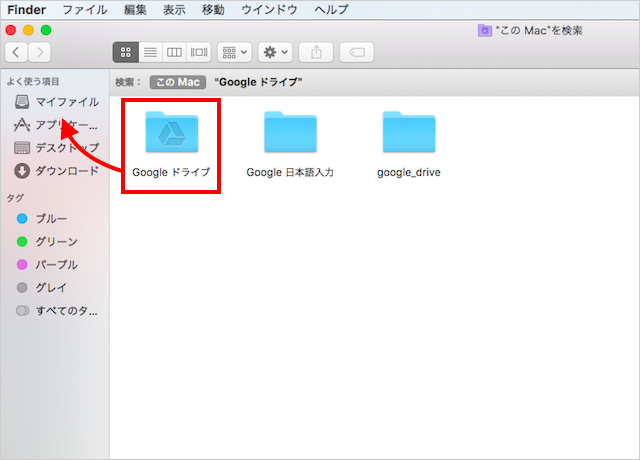The height and width of the screenshot is (460, 640).
Task: Select the Google 日本語入力 folder icon
Action: click(290, 132)
